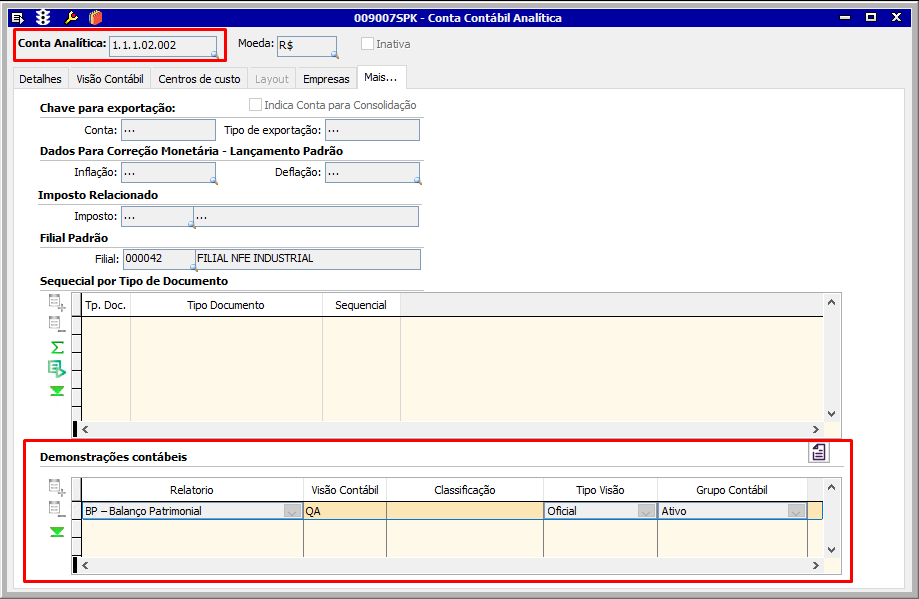Remove row from Sequencial por Tipo de Documento grid
The height and width of the screenshot is (599, 919).
57,324
